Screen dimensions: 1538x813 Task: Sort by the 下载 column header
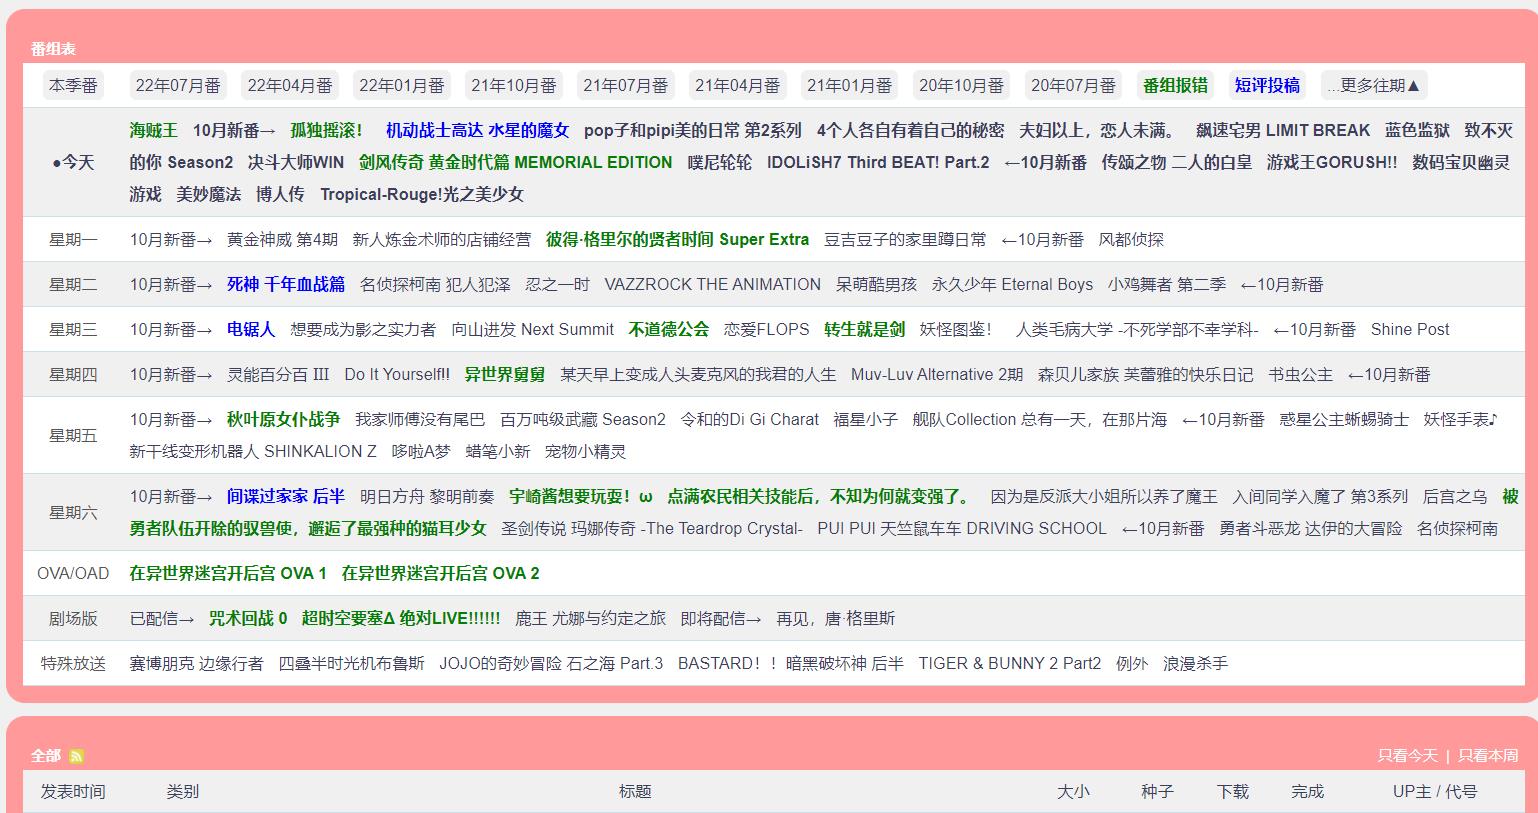point(1233,791)
